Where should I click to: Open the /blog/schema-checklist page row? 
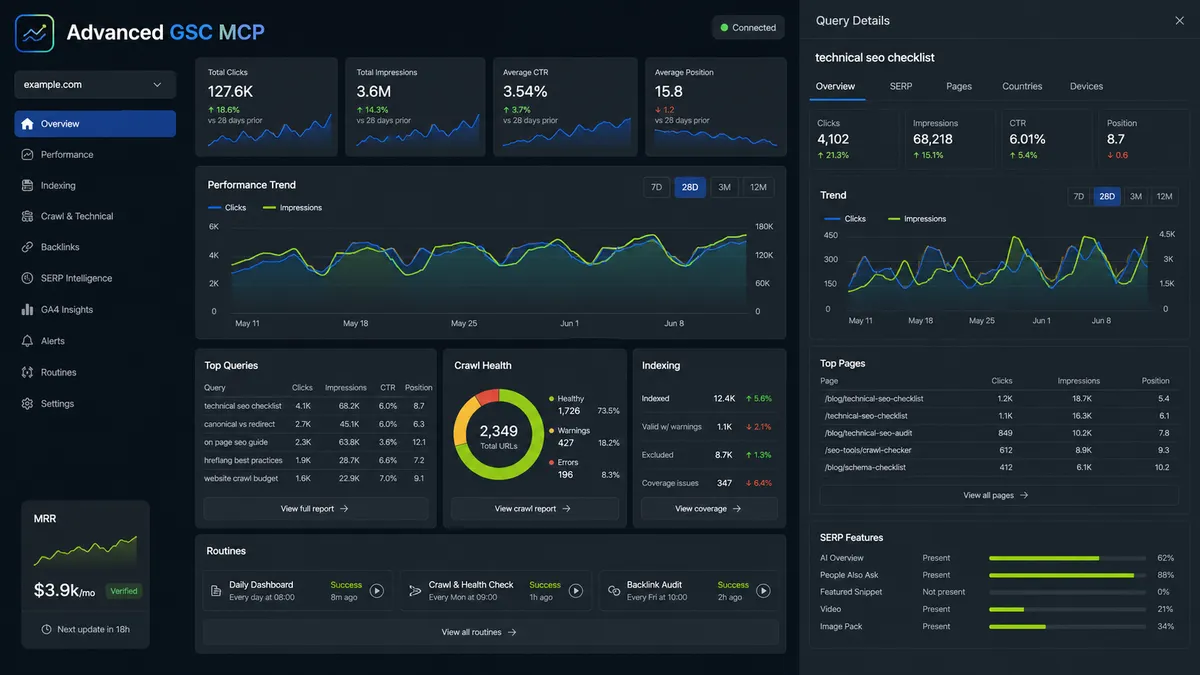997,467
